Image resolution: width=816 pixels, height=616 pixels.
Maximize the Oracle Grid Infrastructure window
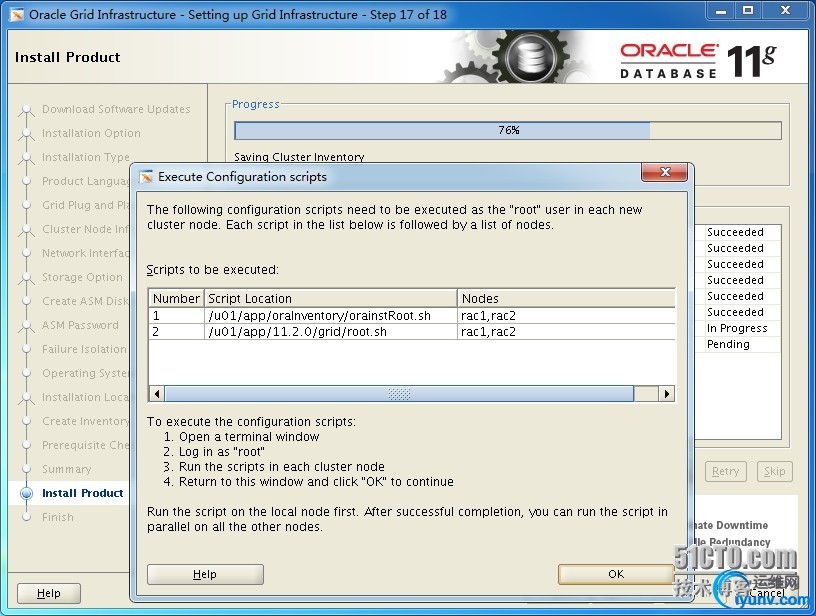(x=748, y=11)
